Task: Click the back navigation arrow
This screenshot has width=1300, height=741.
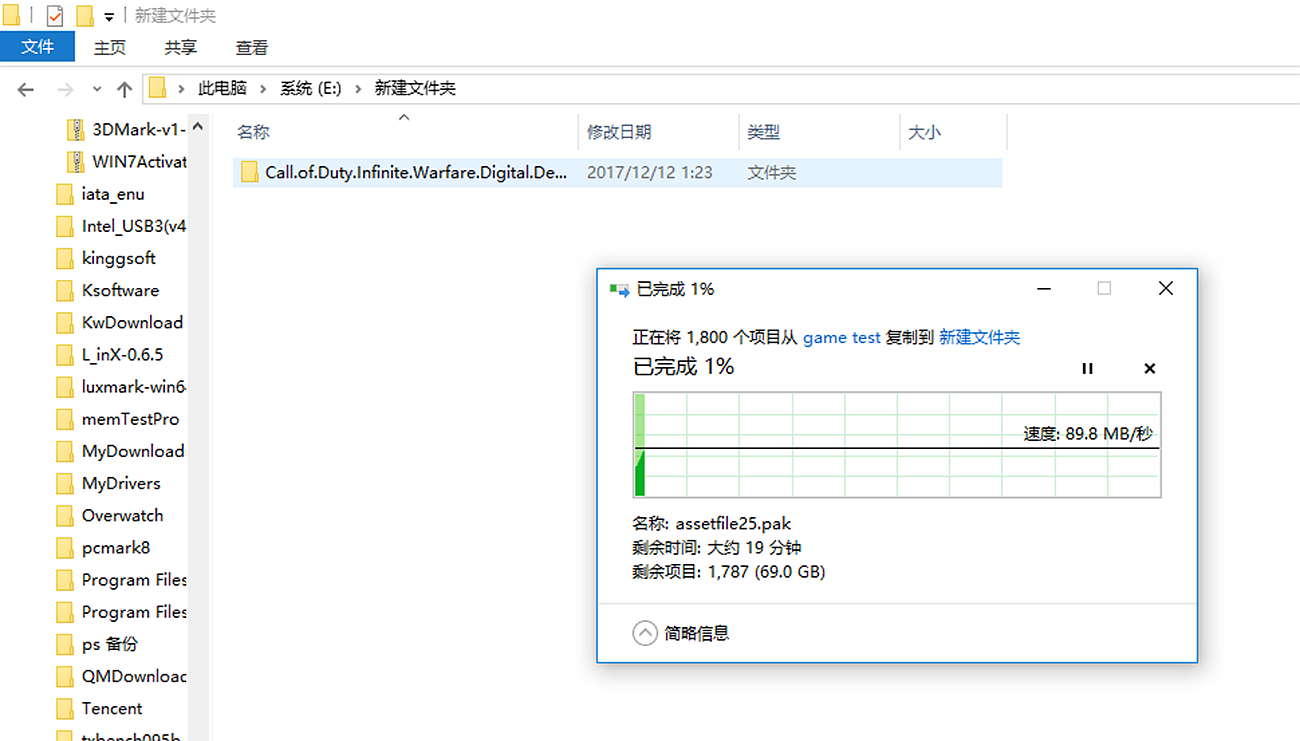Action: coord(26,89)
